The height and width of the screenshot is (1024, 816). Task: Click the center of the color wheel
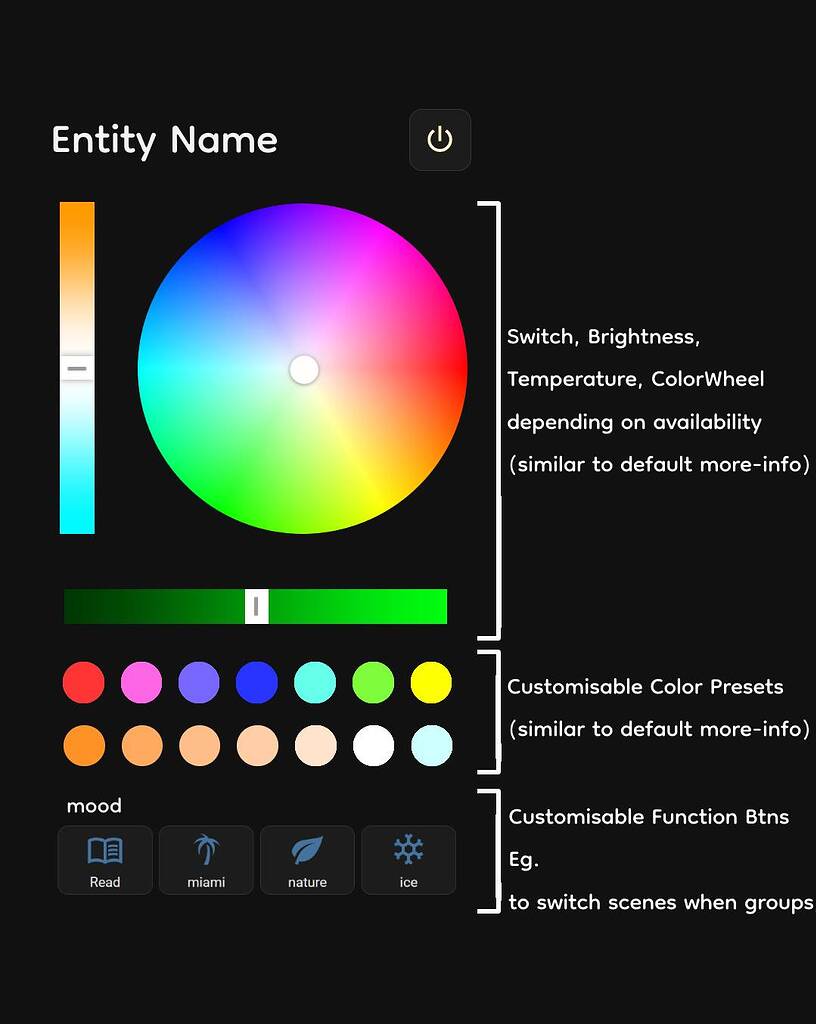[x=303, y=370]
